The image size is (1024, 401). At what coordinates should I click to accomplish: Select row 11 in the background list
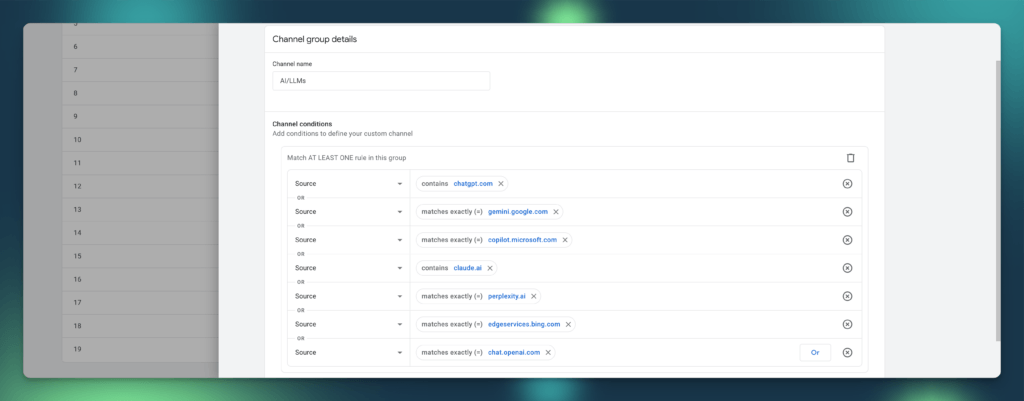coord(140,163)
